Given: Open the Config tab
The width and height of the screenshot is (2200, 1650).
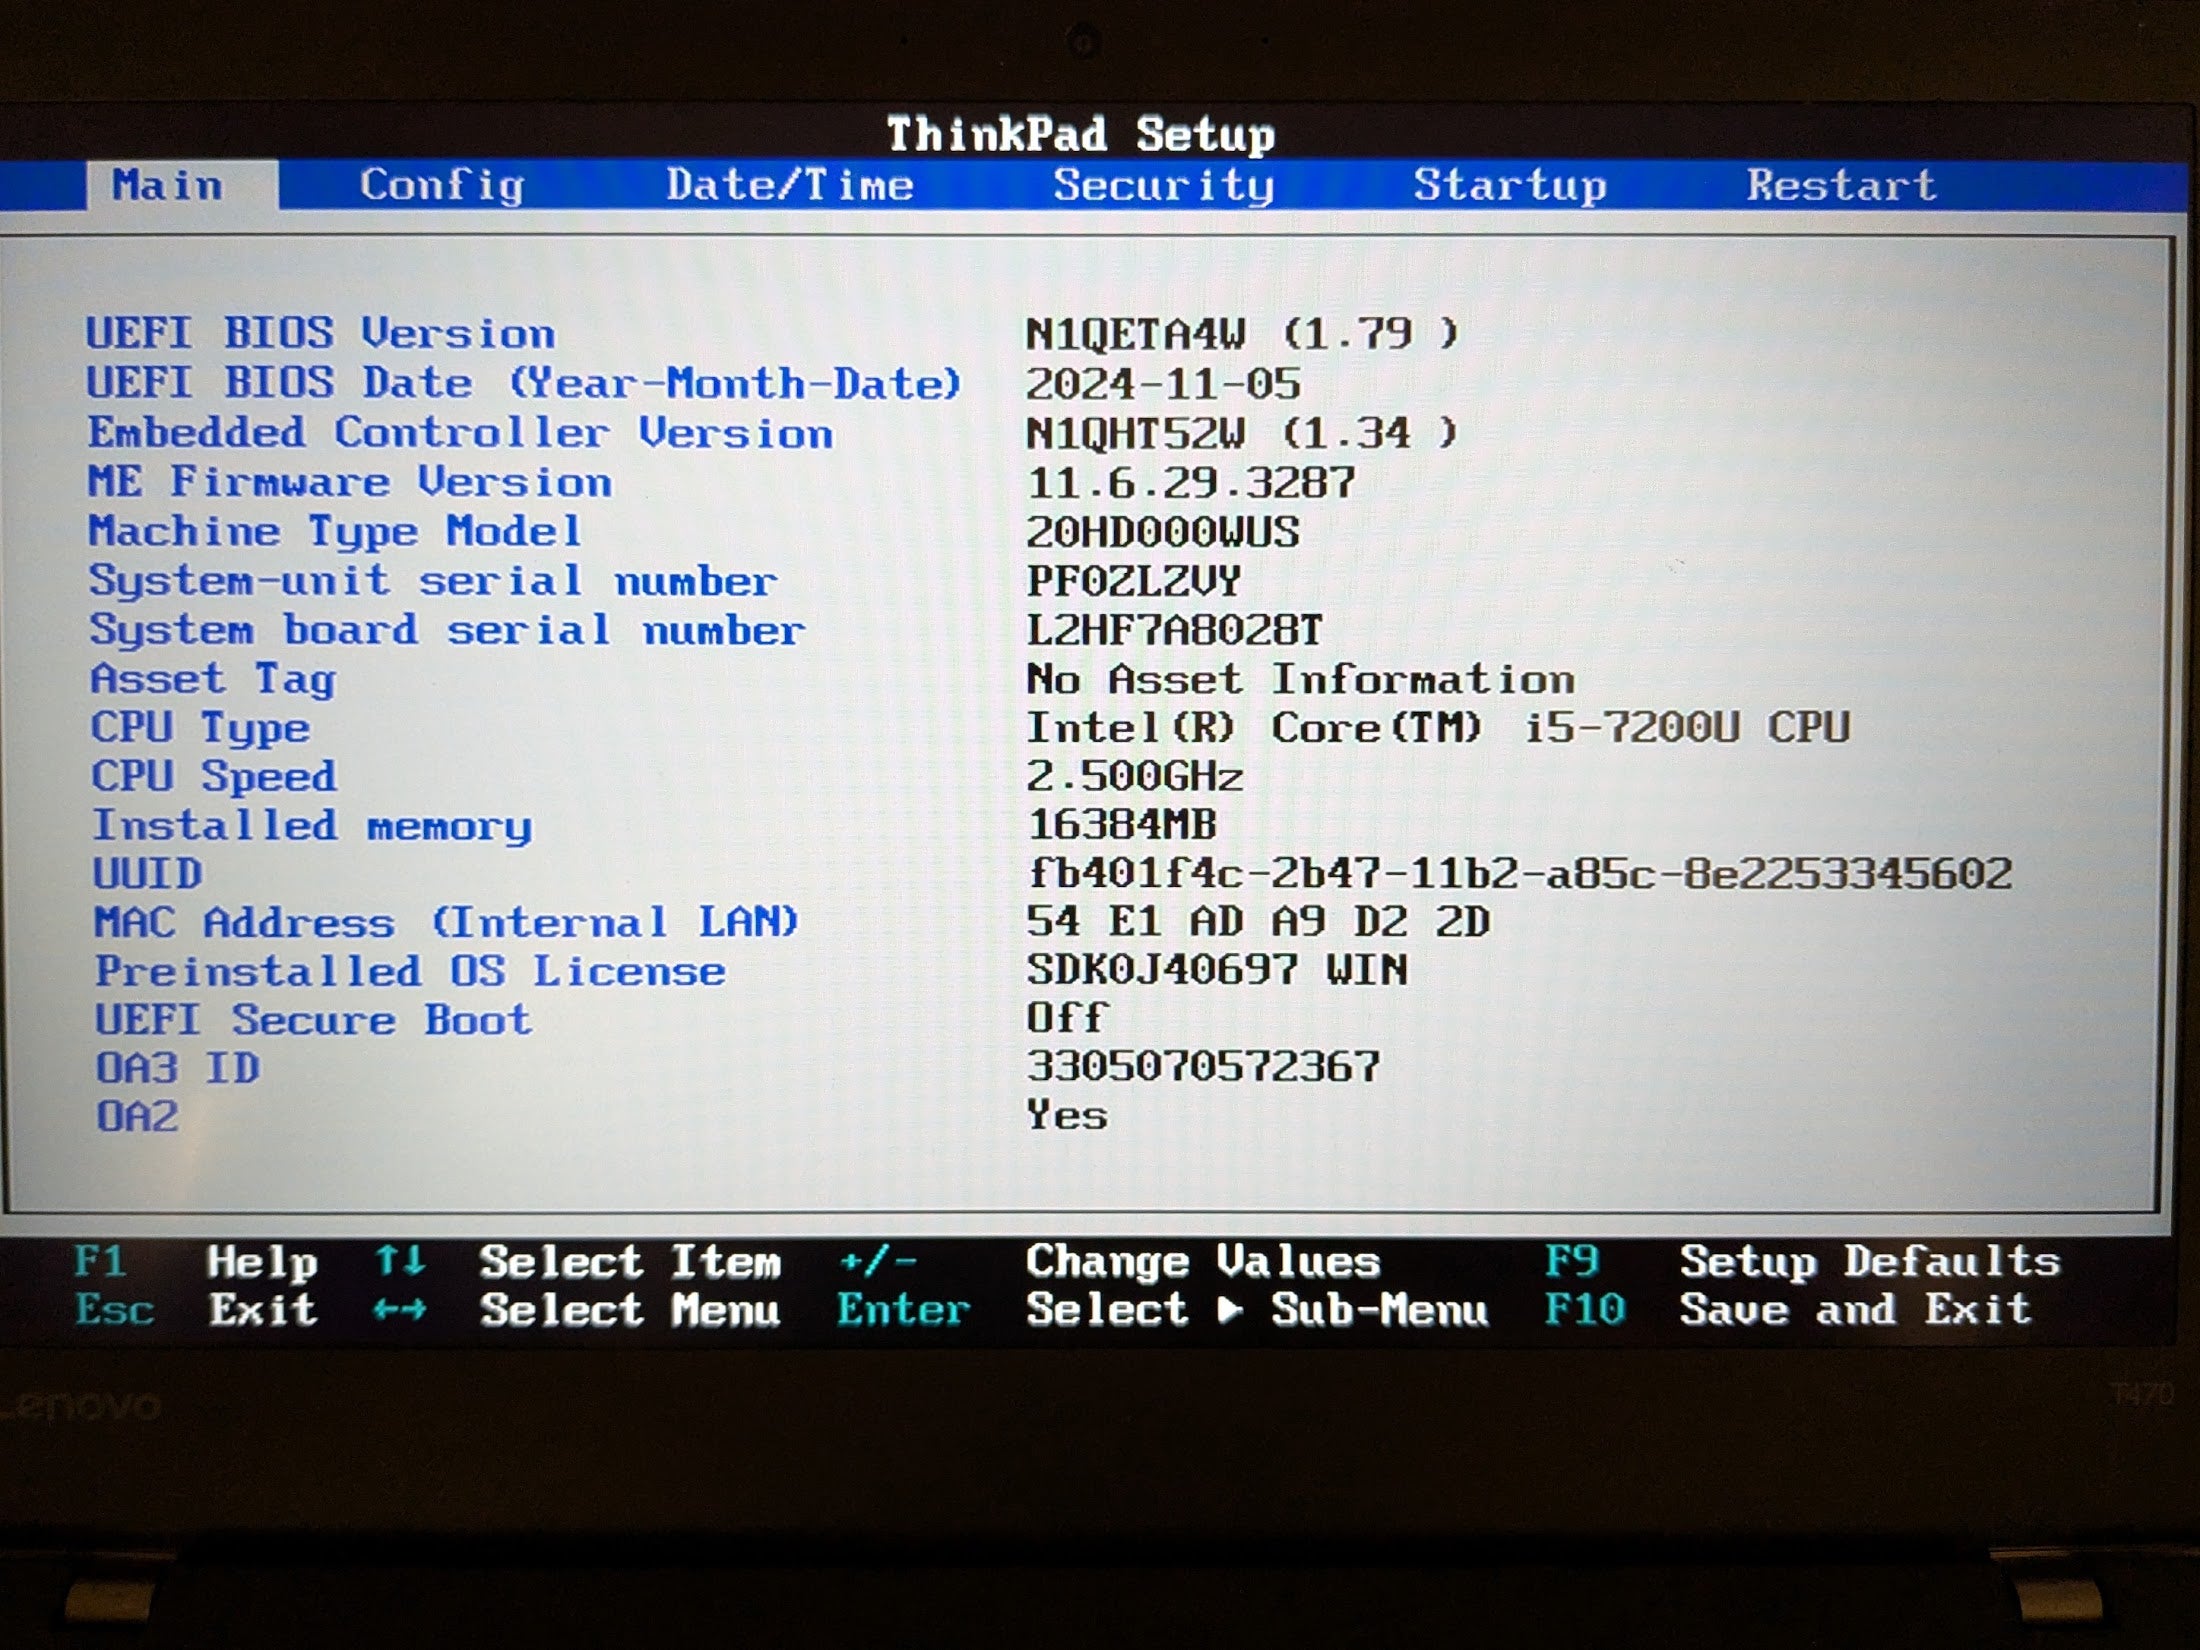Looking at the screenshot, I should (441, 185).
